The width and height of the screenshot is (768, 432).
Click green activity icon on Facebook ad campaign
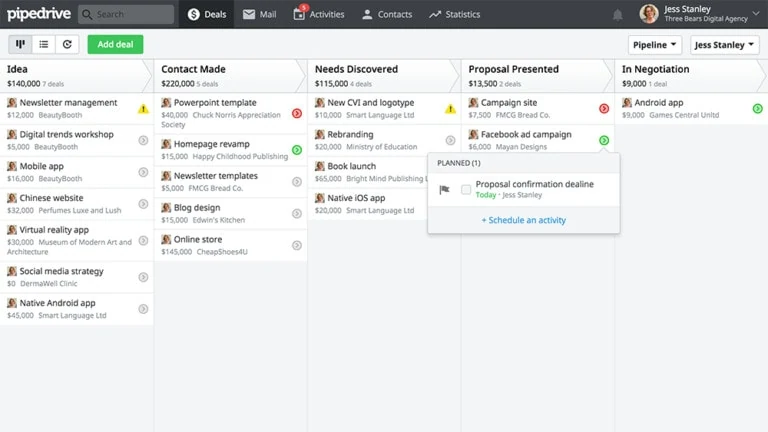(x=604, y=141)
